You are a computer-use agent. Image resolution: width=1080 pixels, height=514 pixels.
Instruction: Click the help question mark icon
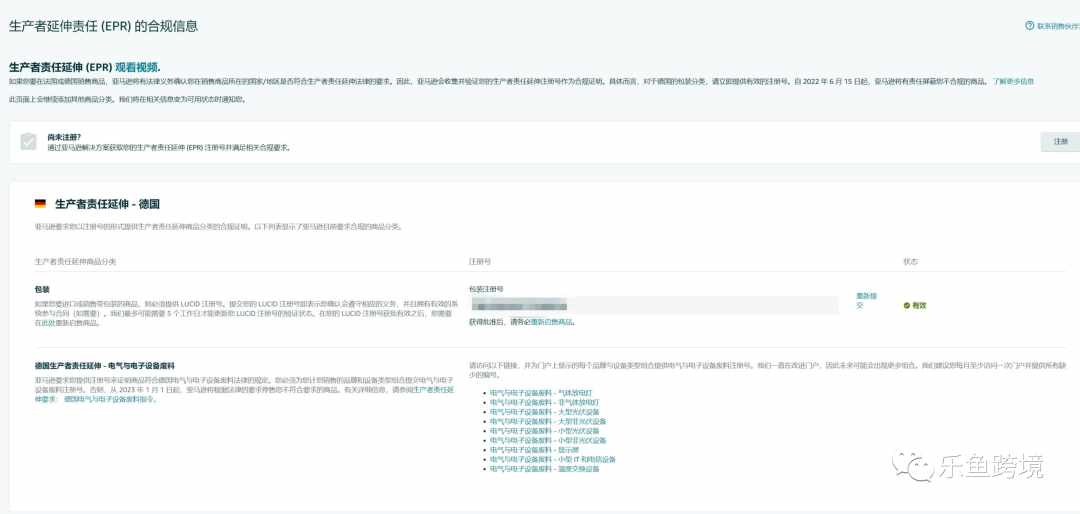tap(1030, 26)
